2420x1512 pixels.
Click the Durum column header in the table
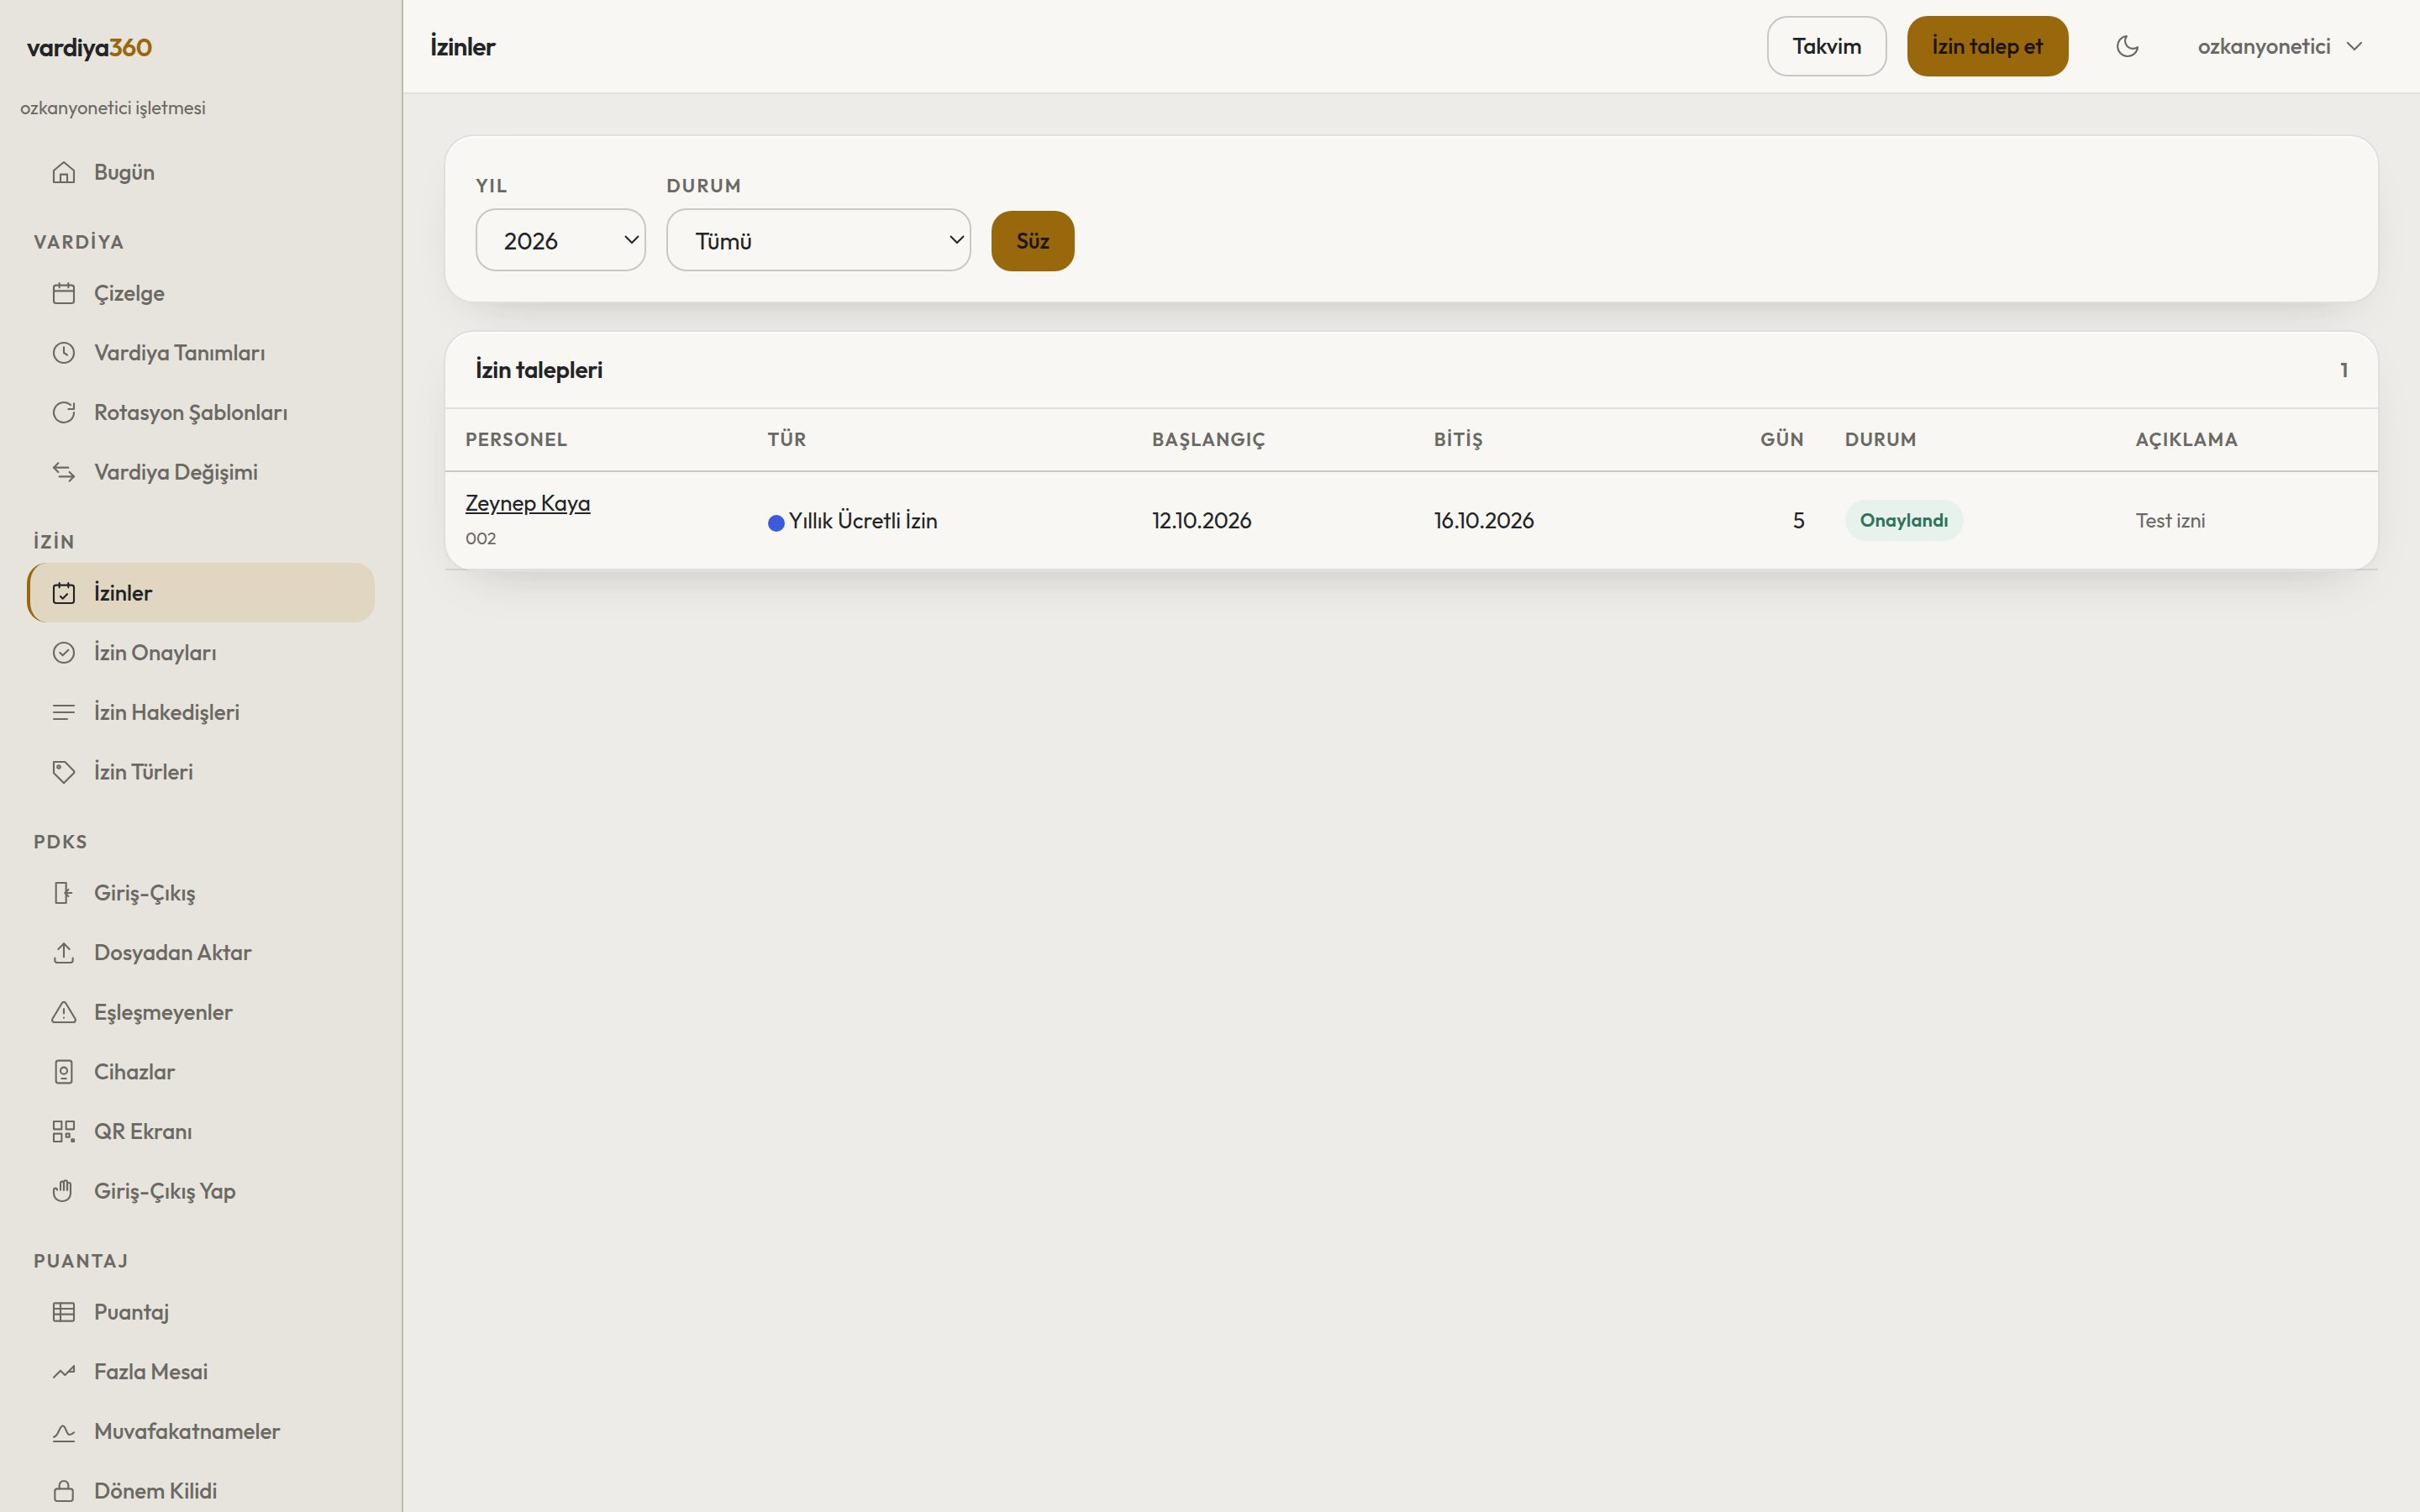[1880, 440]
